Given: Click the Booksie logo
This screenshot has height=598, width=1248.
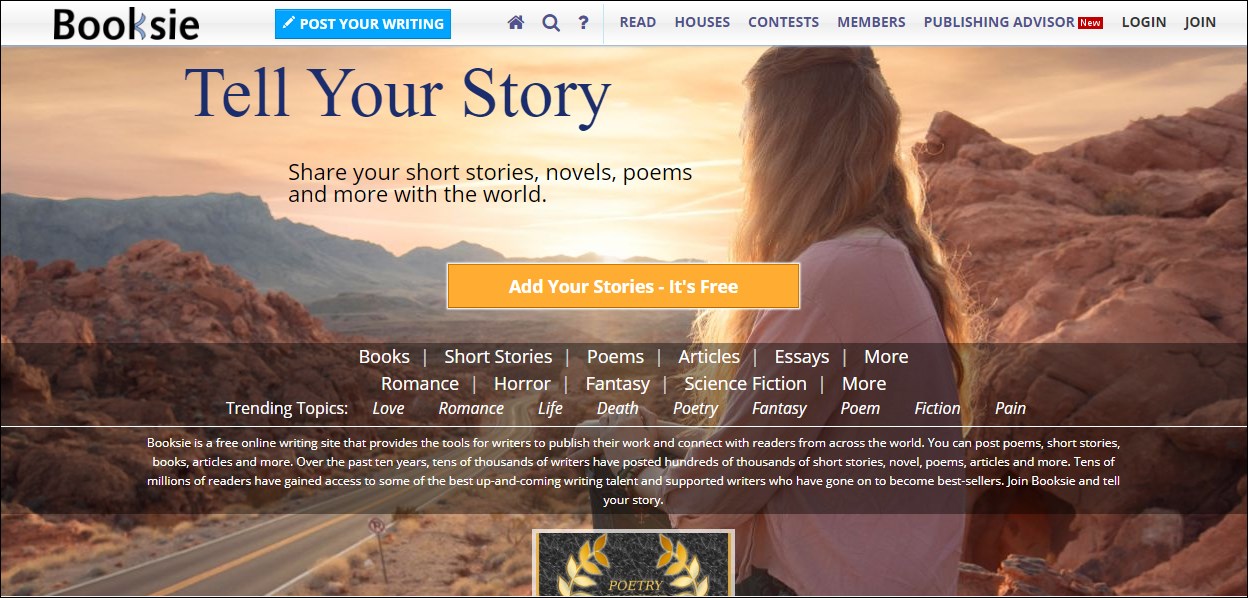Looking at the screenshot, I should tap(126, 24).
